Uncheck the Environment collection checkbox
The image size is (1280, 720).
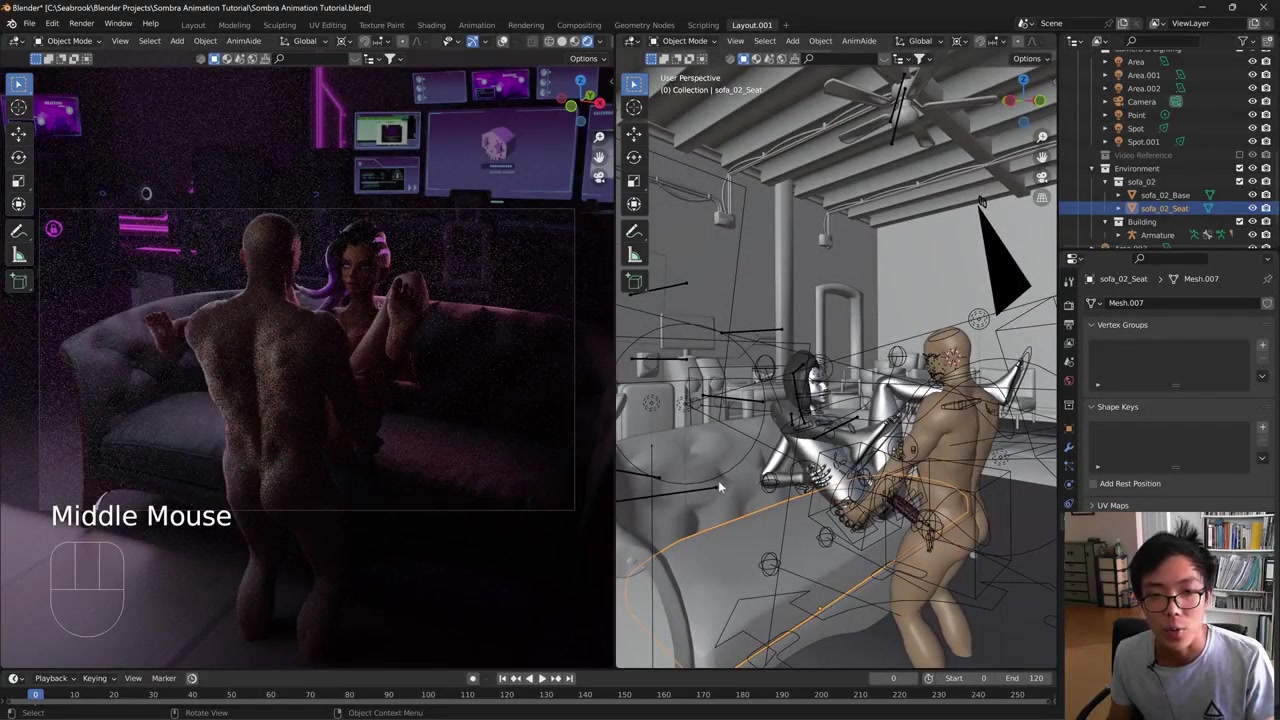coord(1240,168)
